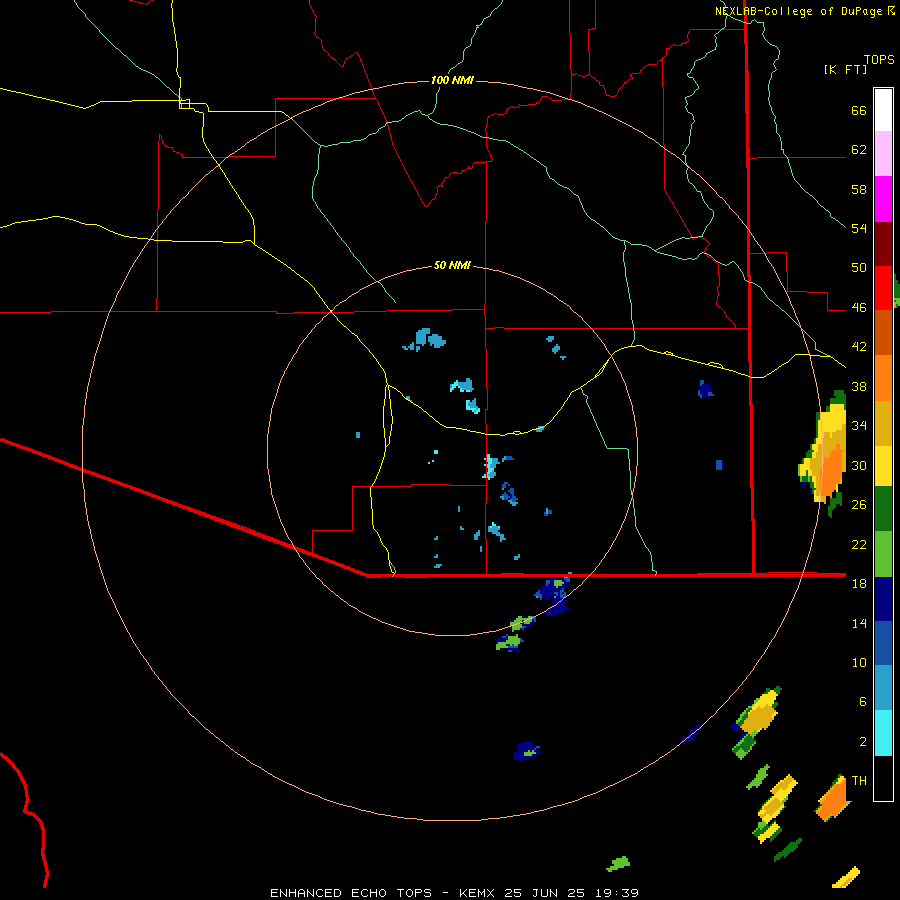
Task: Click the legend value '14'
Action: point(859,623)
